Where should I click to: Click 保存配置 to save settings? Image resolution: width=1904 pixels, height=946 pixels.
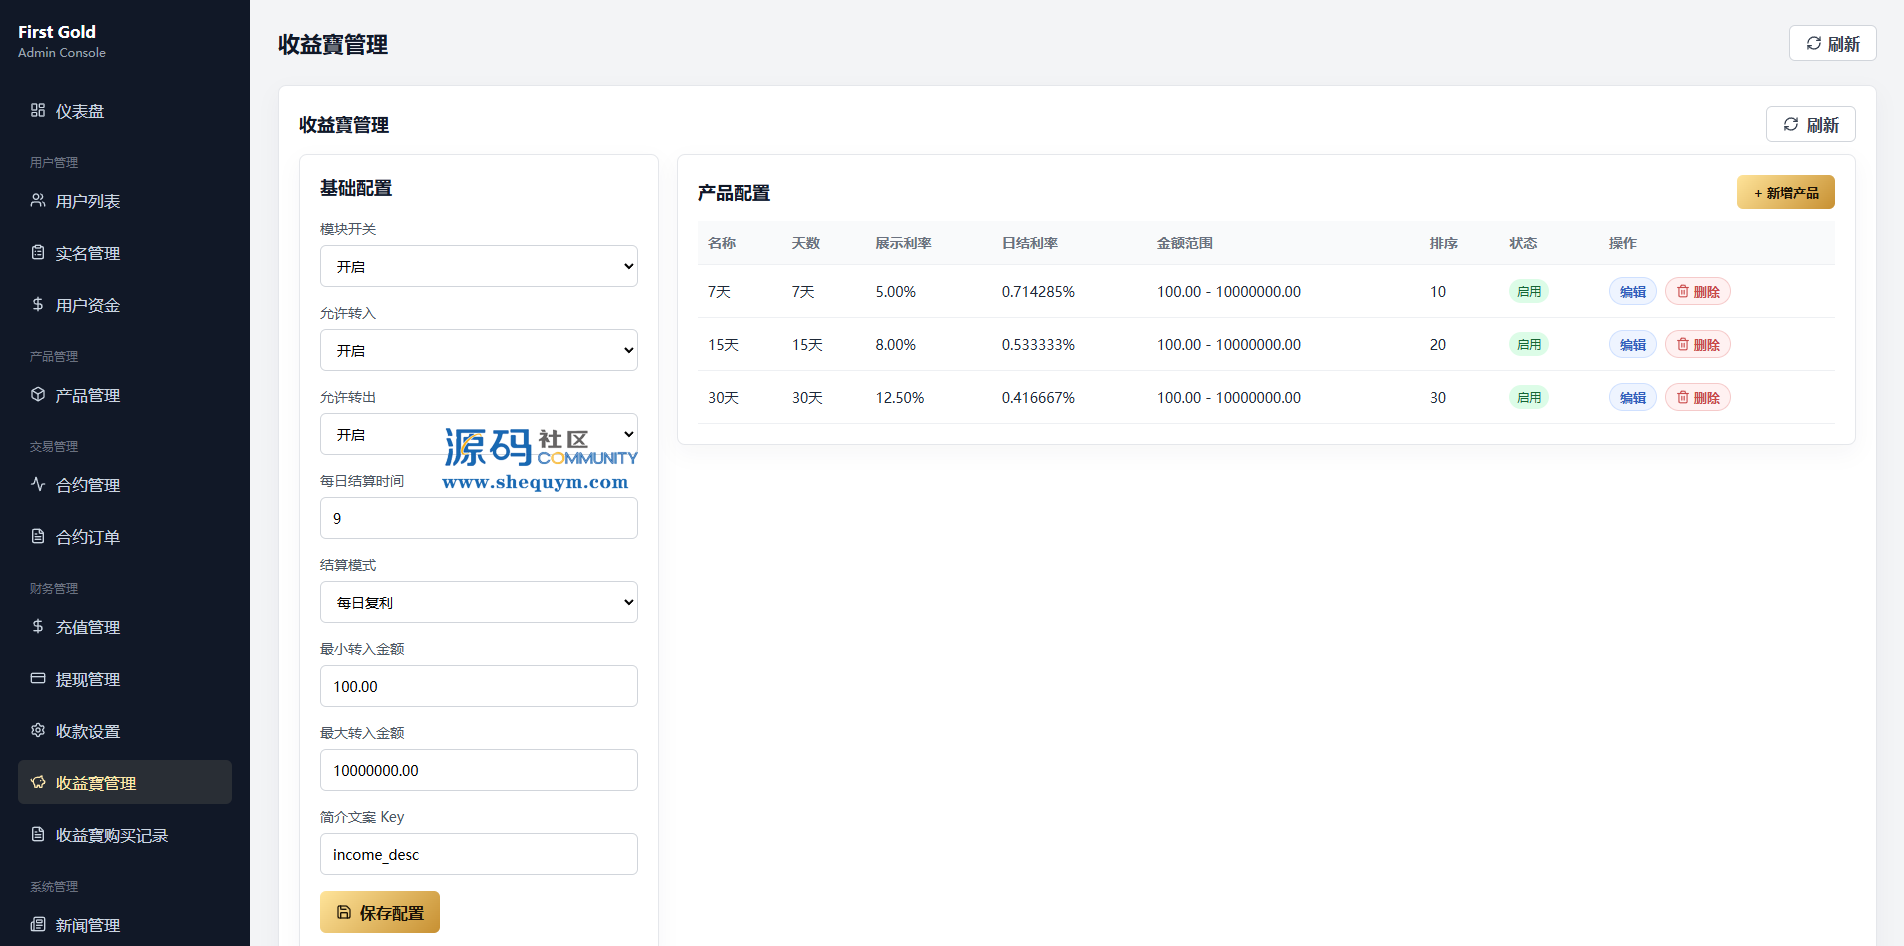point(380,912)
